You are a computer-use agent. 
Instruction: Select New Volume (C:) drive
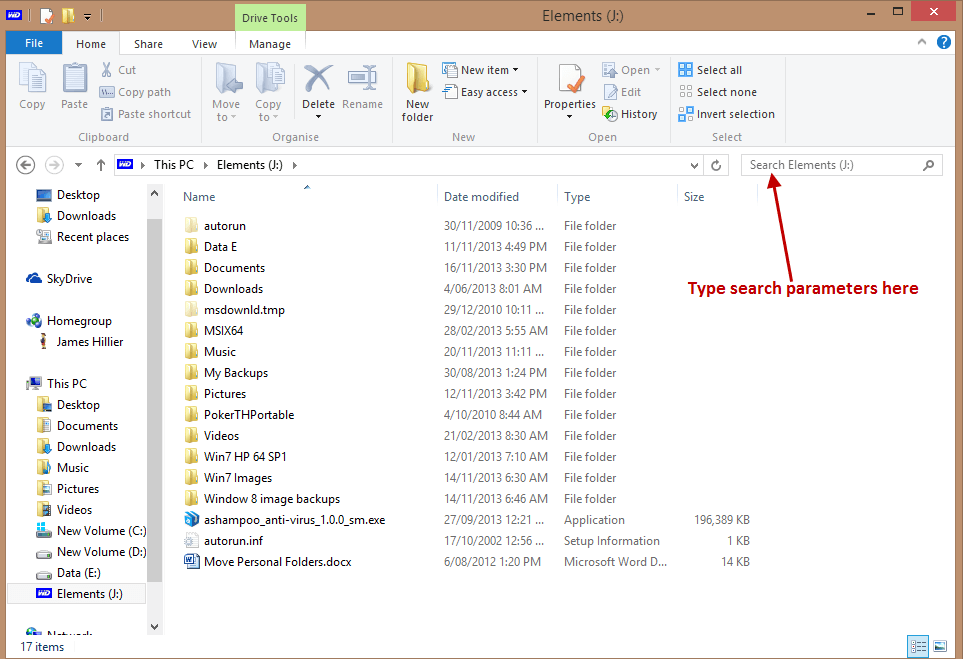(x=91, y=531)
